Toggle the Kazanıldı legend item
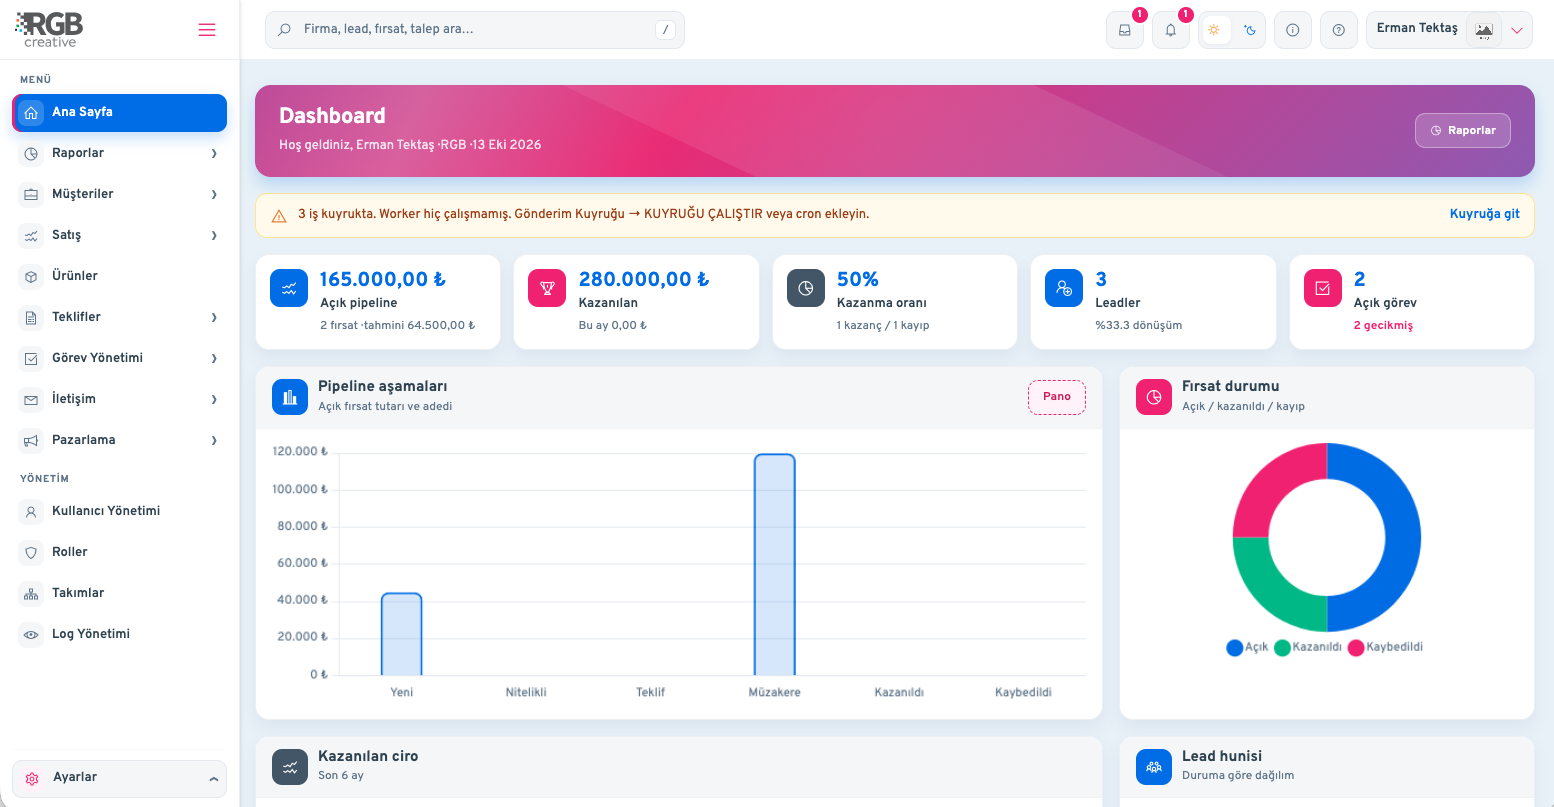 [x=1308, y=647]
